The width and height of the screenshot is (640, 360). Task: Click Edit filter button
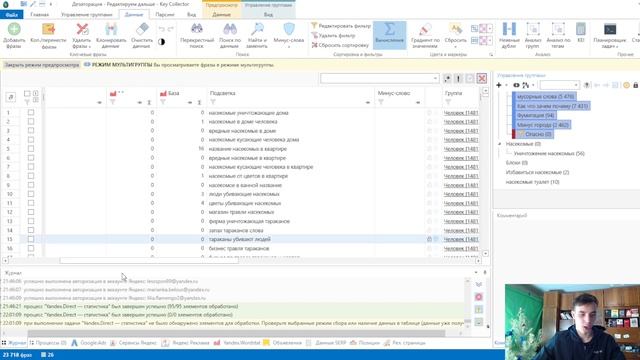click(x=341, y=26)
